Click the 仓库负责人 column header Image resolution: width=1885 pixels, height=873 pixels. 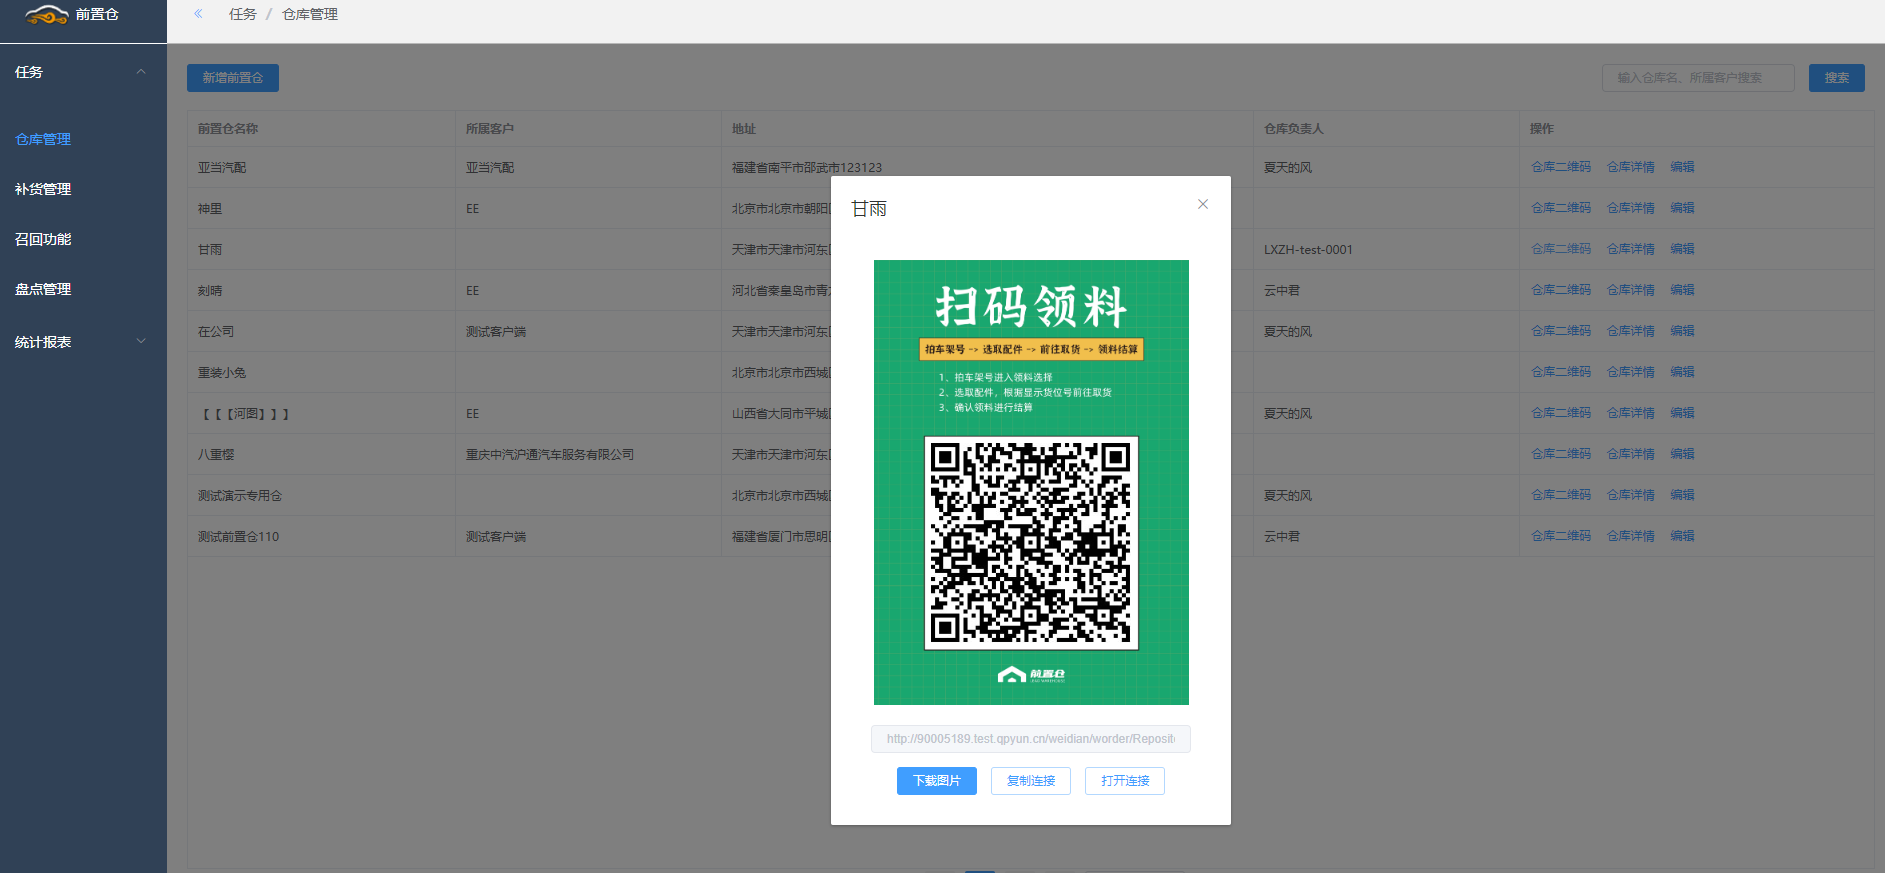coord(1293,129)
